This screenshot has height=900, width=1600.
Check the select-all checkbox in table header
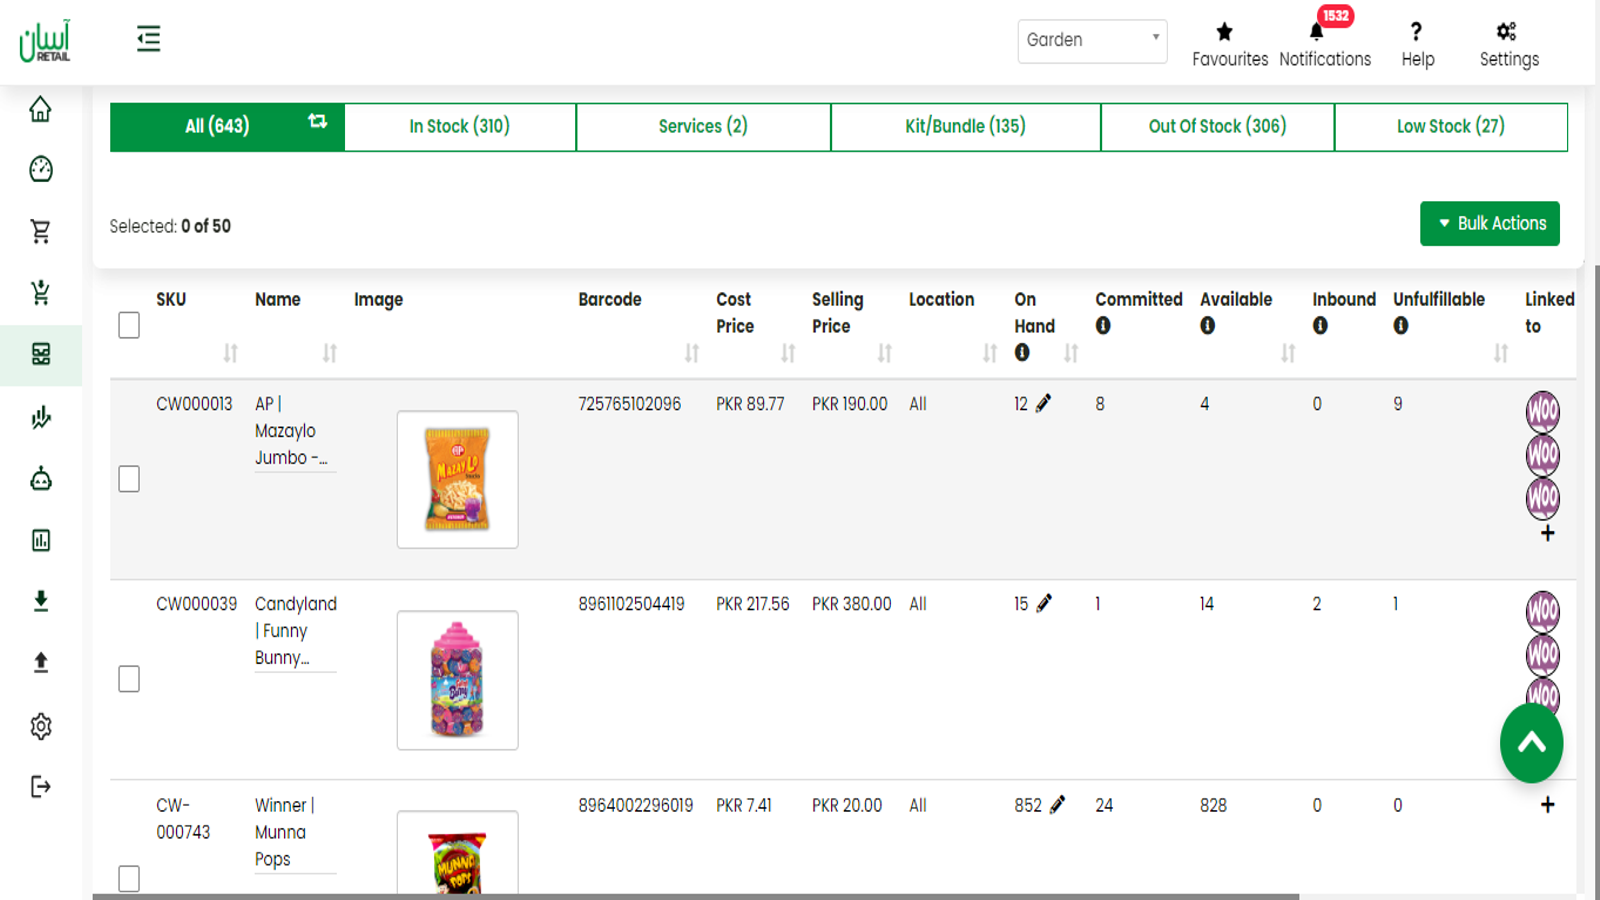[128, 325]
